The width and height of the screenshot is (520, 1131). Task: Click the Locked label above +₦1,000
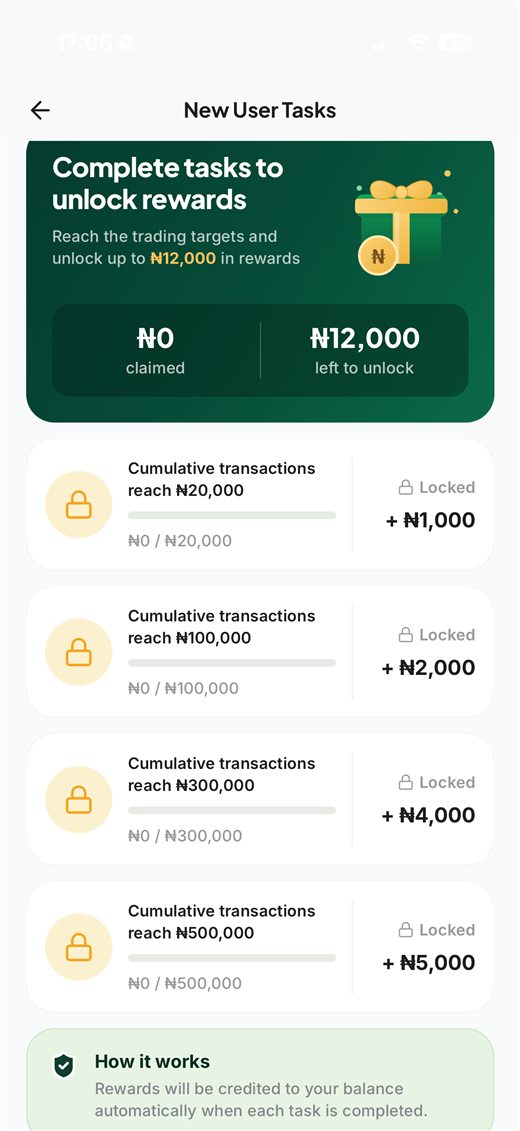[x=437, y=488]
